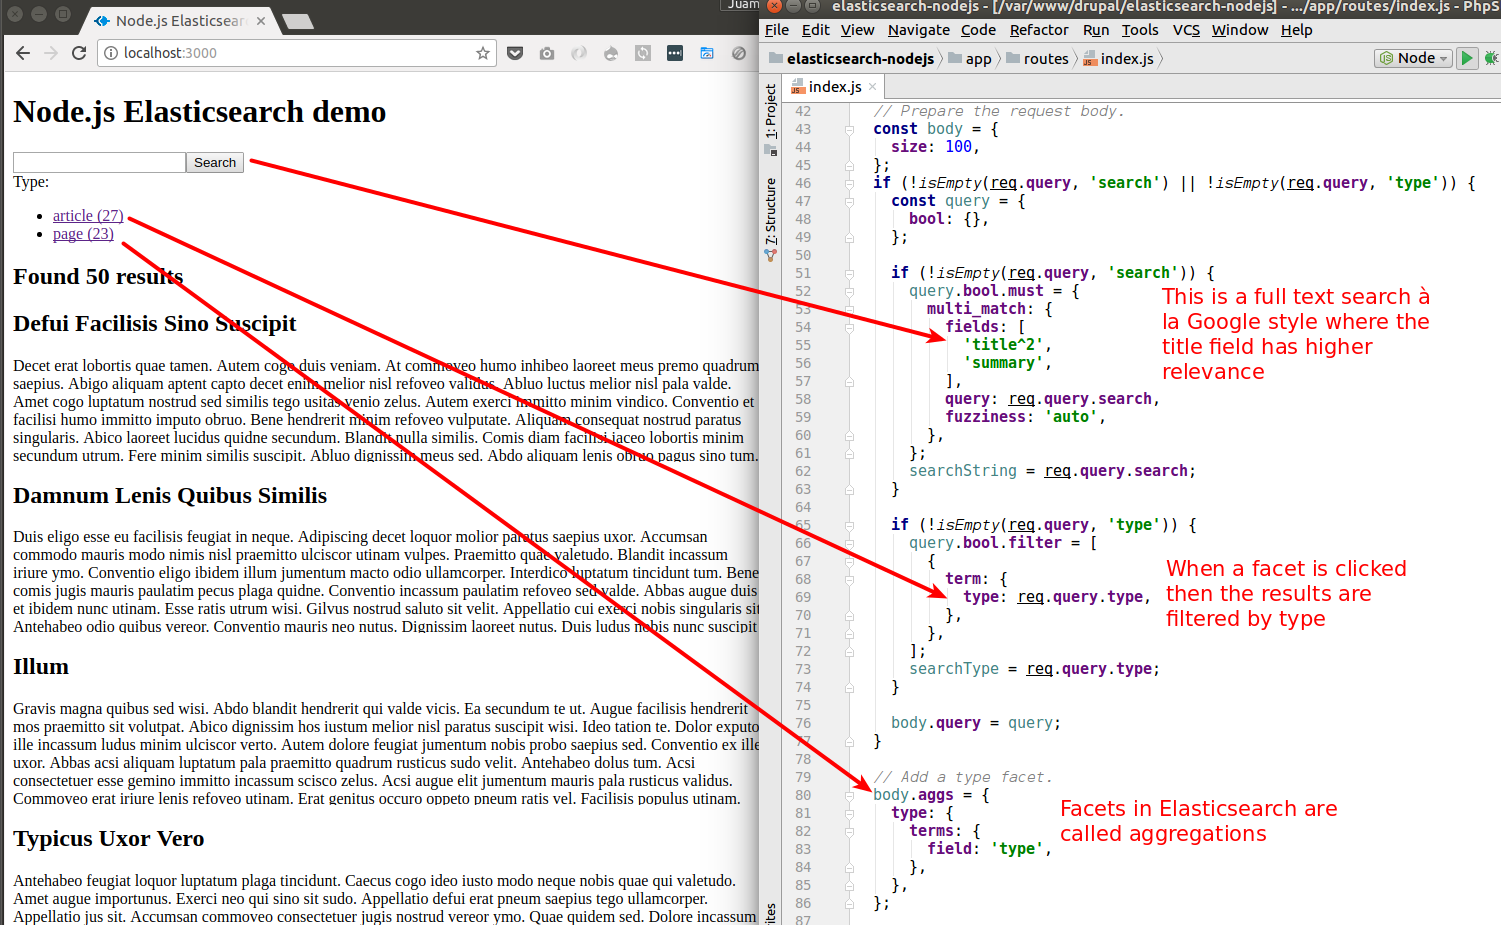
Task: Click the camera screenshot extension icon
Action: (x=547, y=53)
